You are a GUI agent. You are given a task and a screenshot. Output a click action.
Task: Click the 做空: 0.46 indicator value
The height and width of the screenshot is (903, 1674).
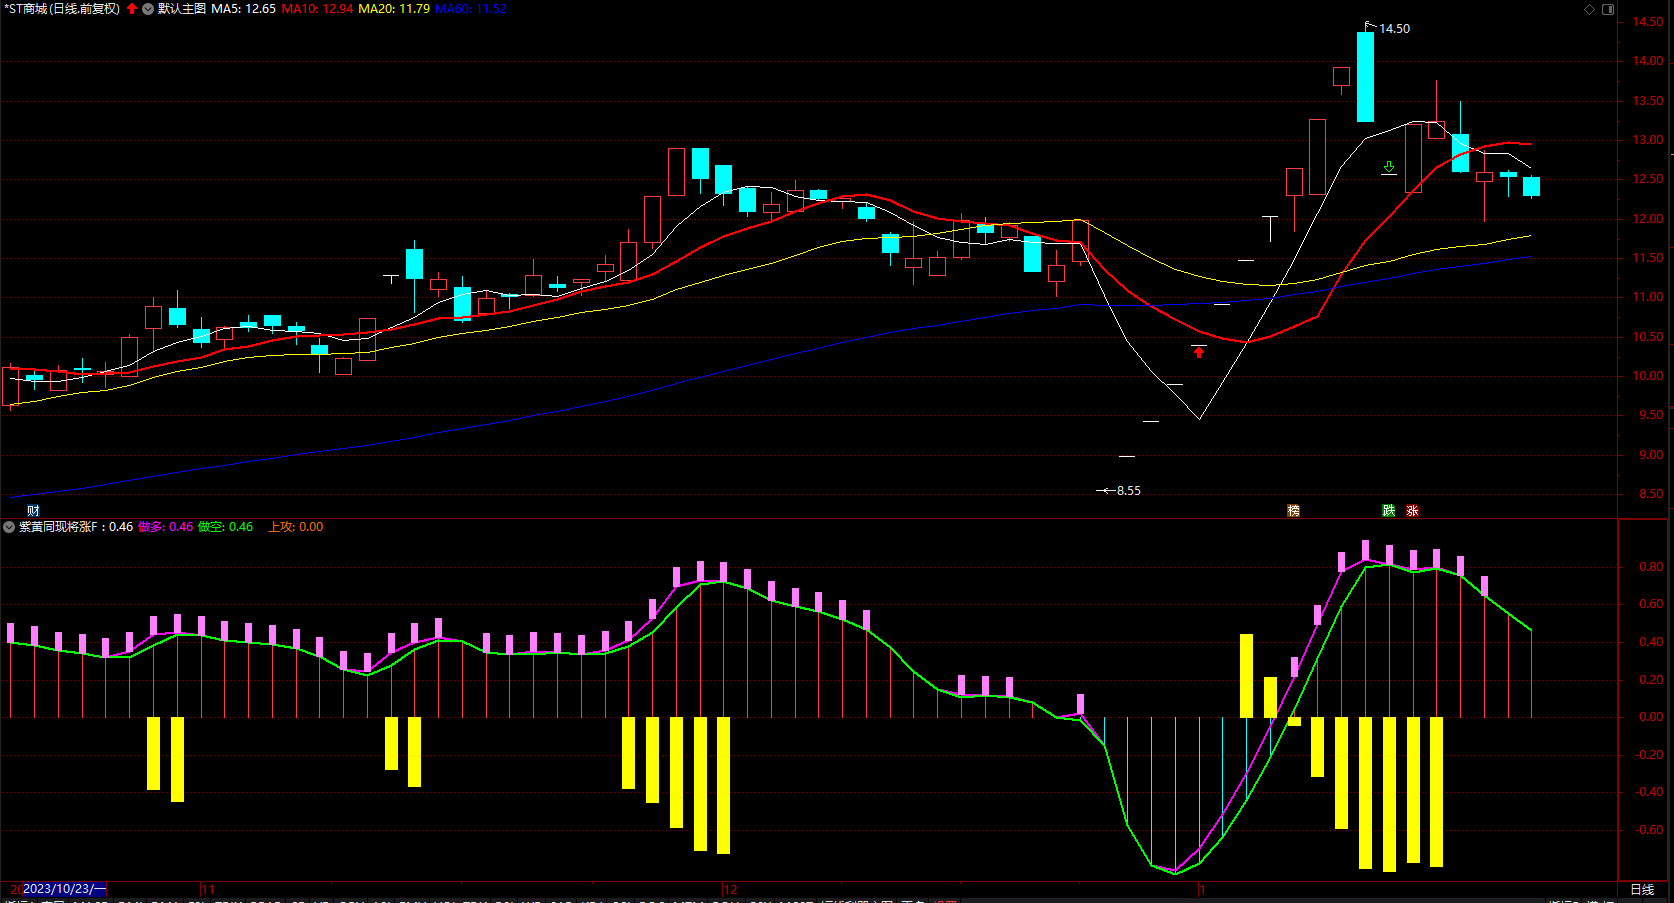tap(226, 527)
